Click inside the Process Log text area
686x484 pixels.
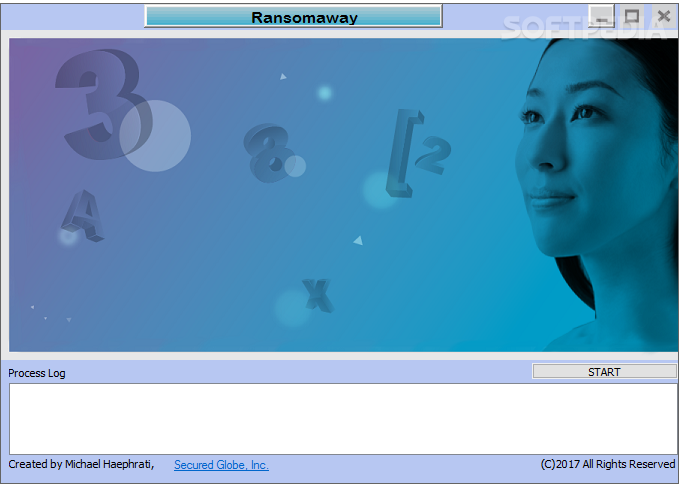pyautogui.click(x=343, y=419)
